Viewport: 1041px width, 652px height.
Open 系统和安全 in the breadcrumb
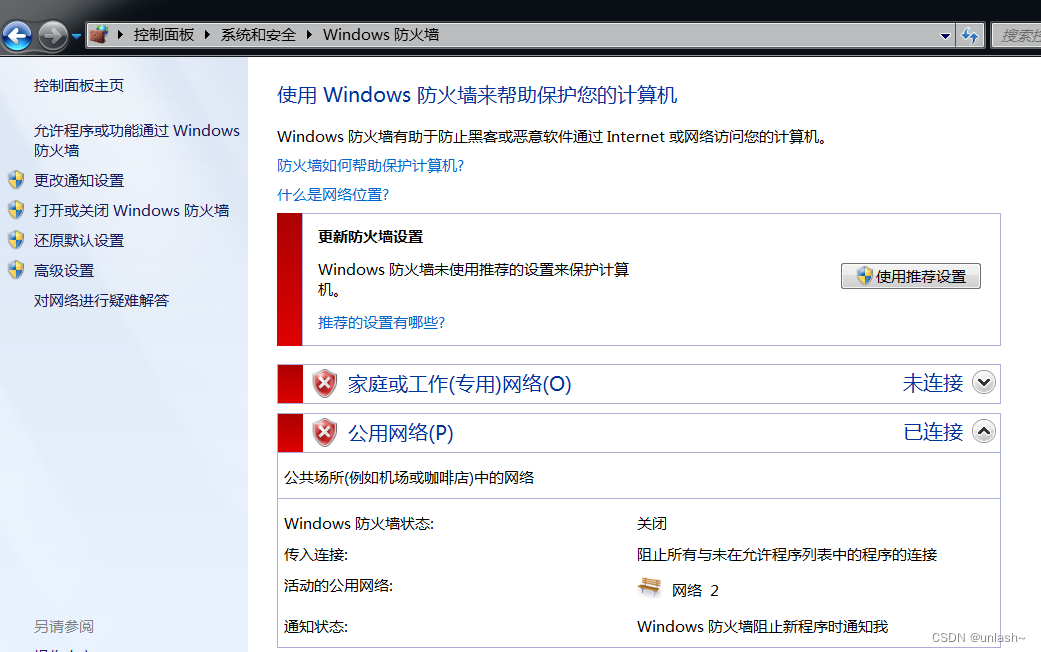click(258, 35)
